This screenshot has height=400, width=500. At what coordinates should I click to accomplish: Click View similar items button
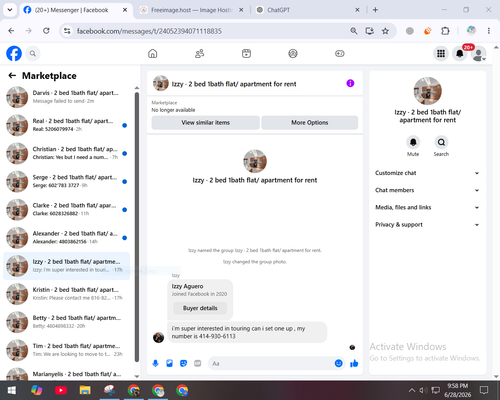tap(205, 122)
